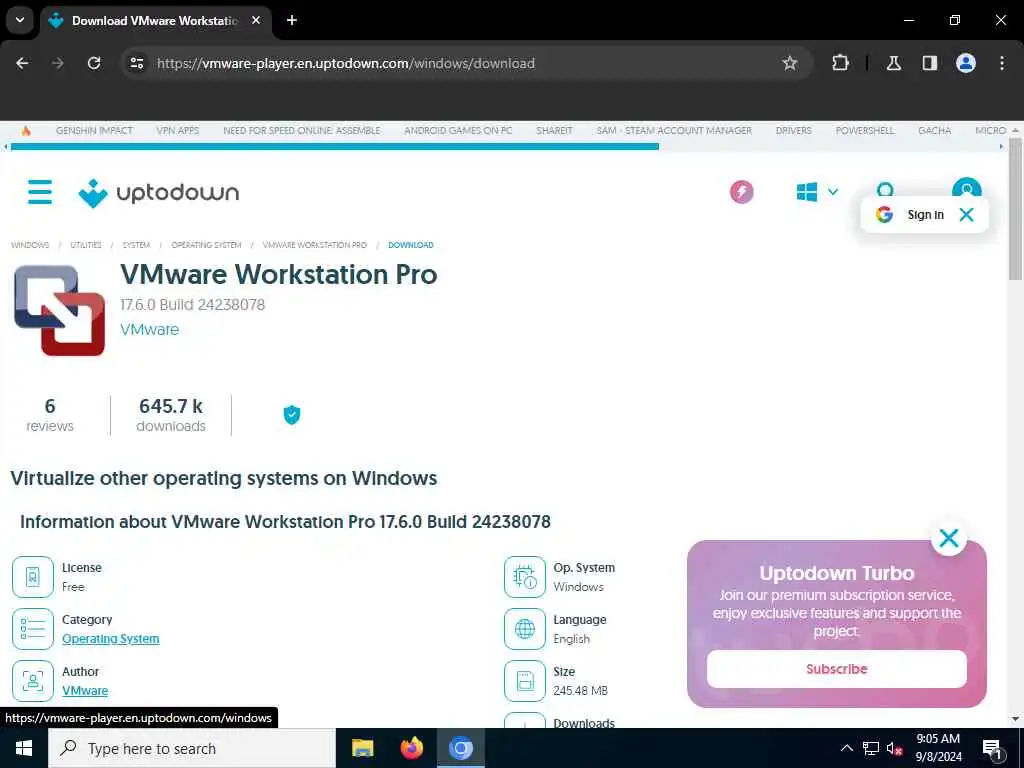Open POWERSHELL trending link
1024x768 pixels.
click(x=865, y=131)
